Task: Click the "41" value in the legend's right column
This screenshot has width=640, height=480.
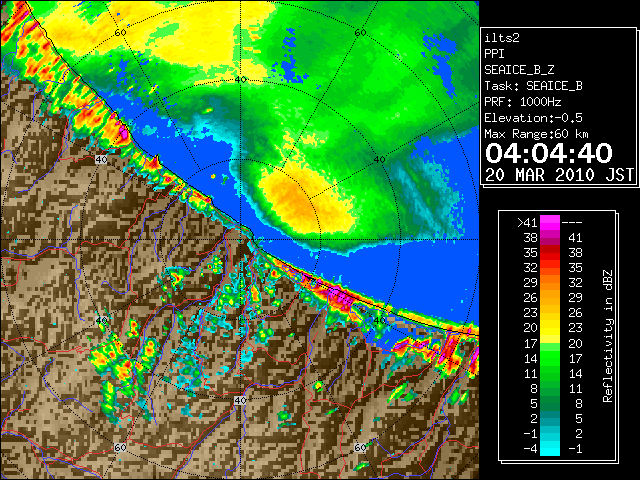Action: [575, 238]
